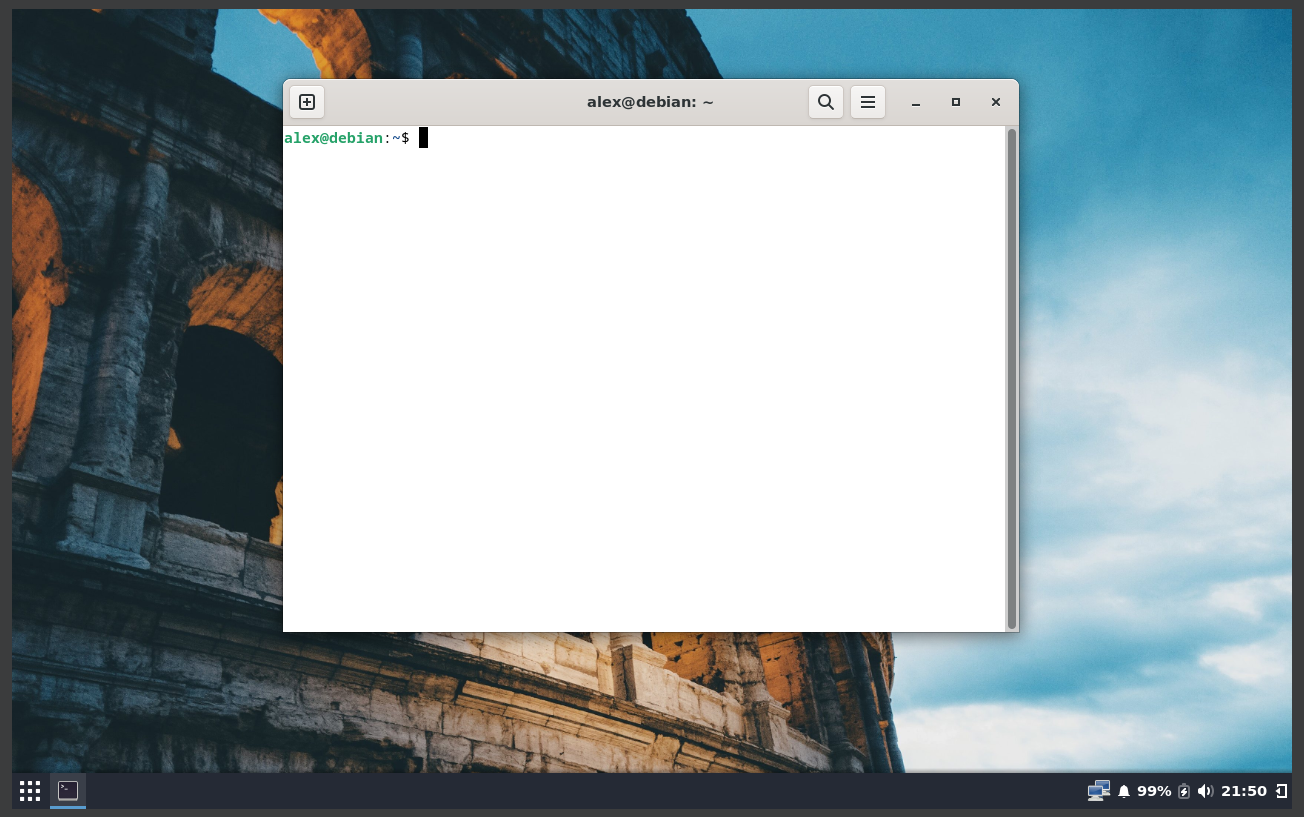Click the desktop wallpaper background
Screen dimensions: 1304x817
150,400
